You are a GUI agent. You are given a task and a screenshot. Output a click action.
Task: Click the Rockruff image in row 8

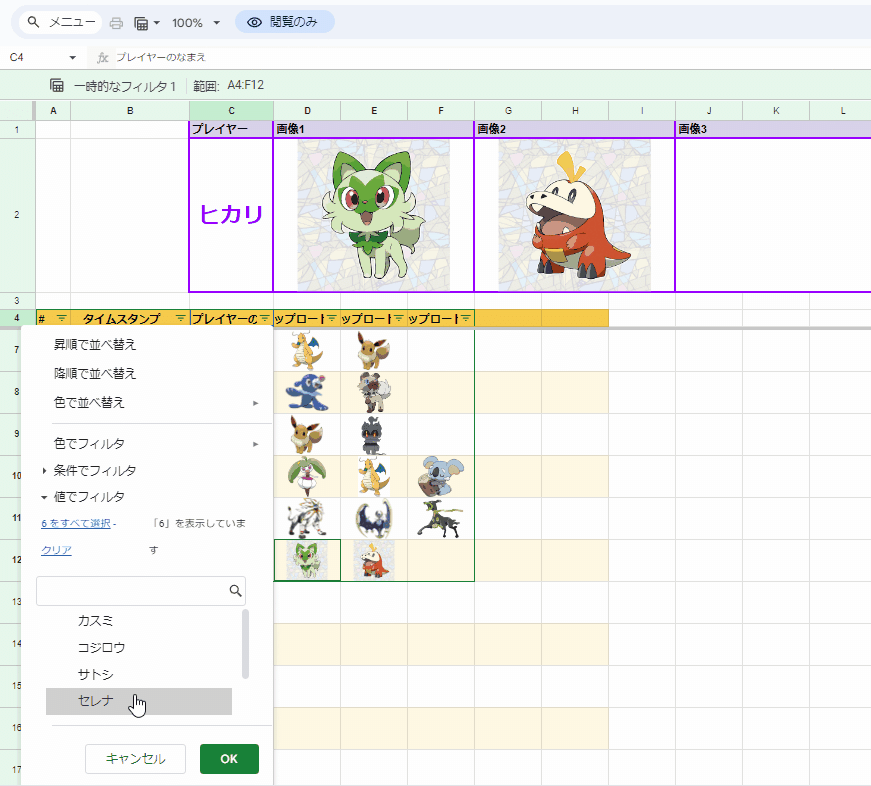(x=373, y=392)
